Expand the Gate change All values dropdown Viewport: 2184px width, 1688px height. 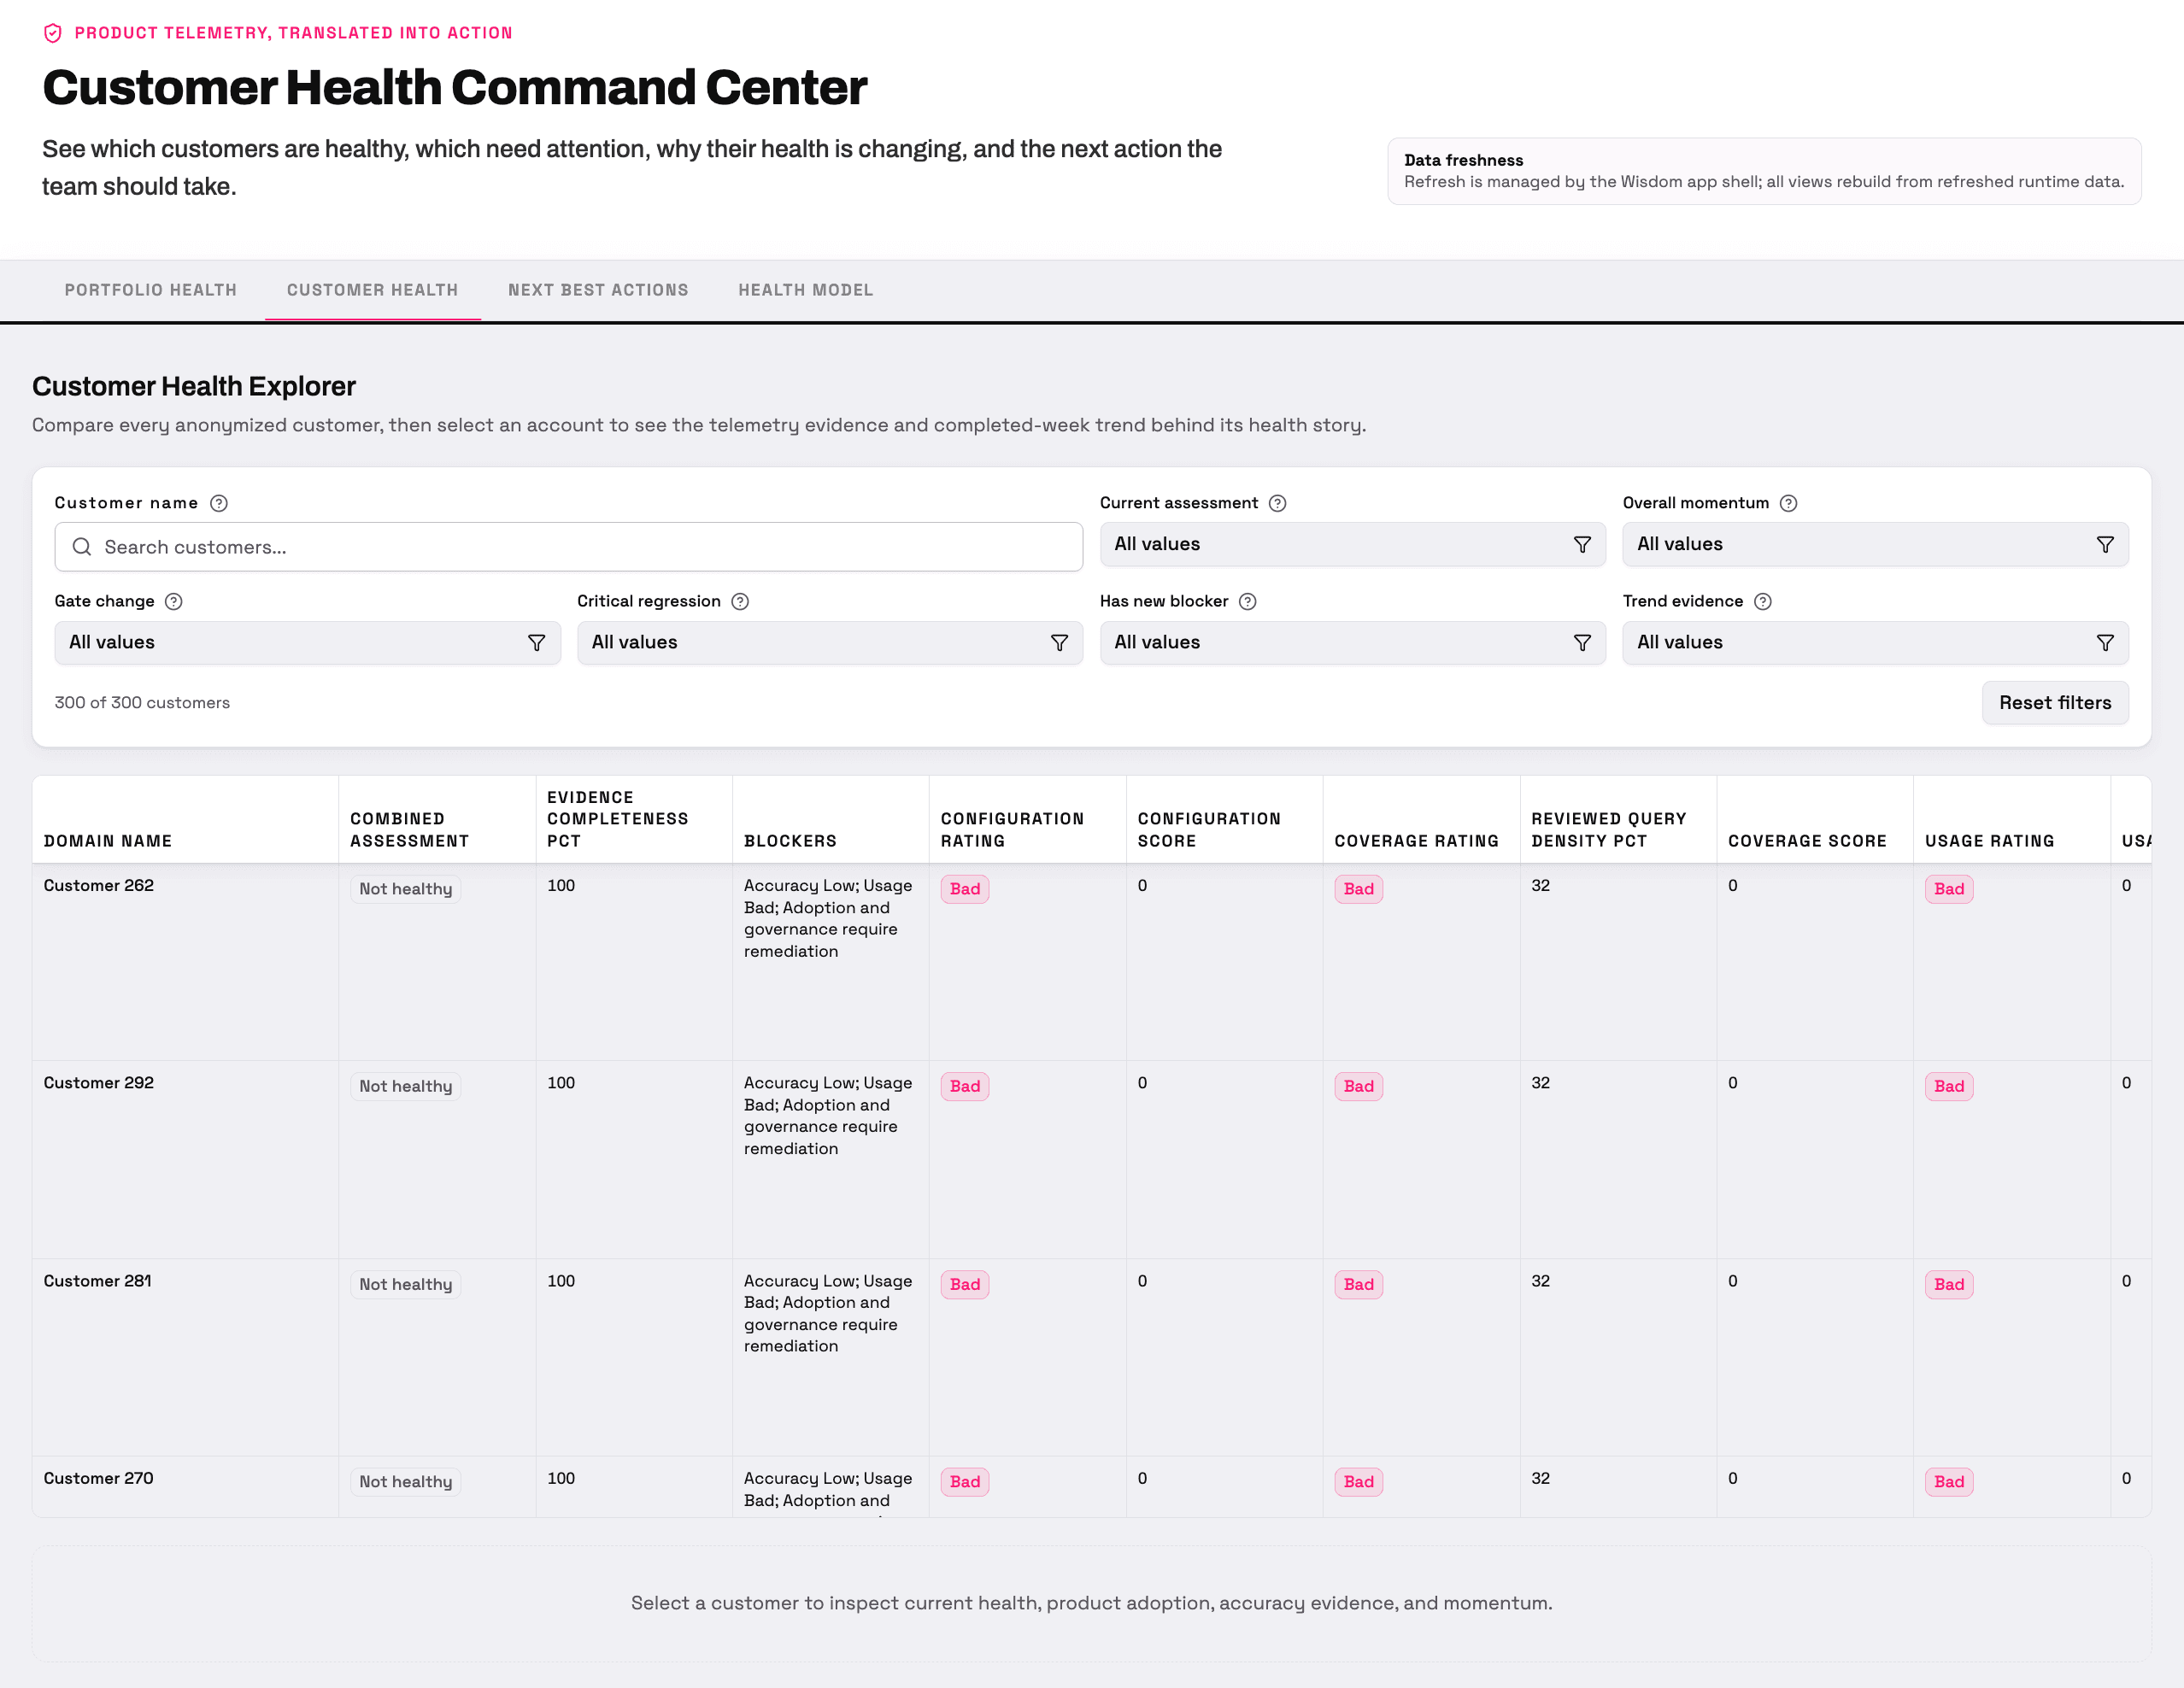click(307, 642)
